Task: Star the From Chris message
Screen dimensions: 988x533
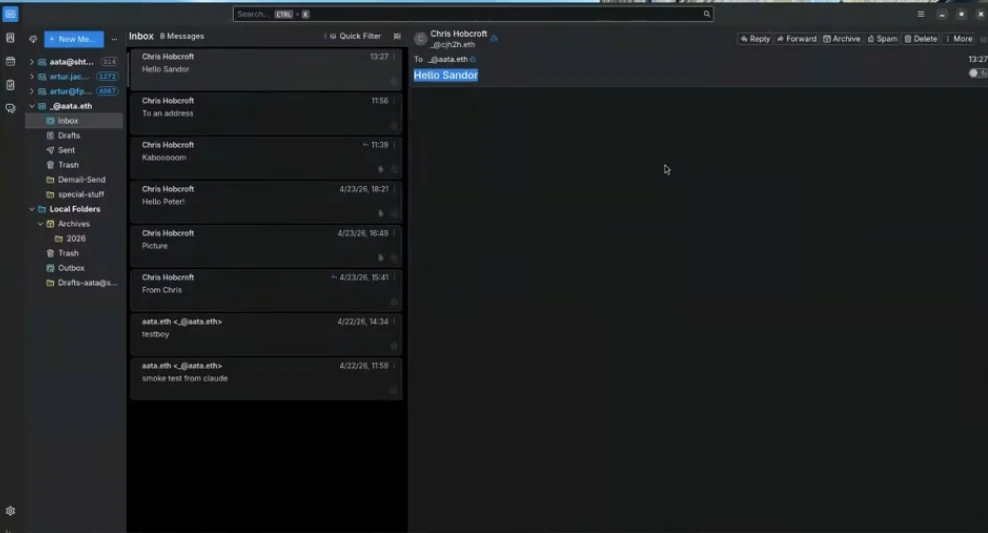Action: pyautogui.click(x=394, y=302)
